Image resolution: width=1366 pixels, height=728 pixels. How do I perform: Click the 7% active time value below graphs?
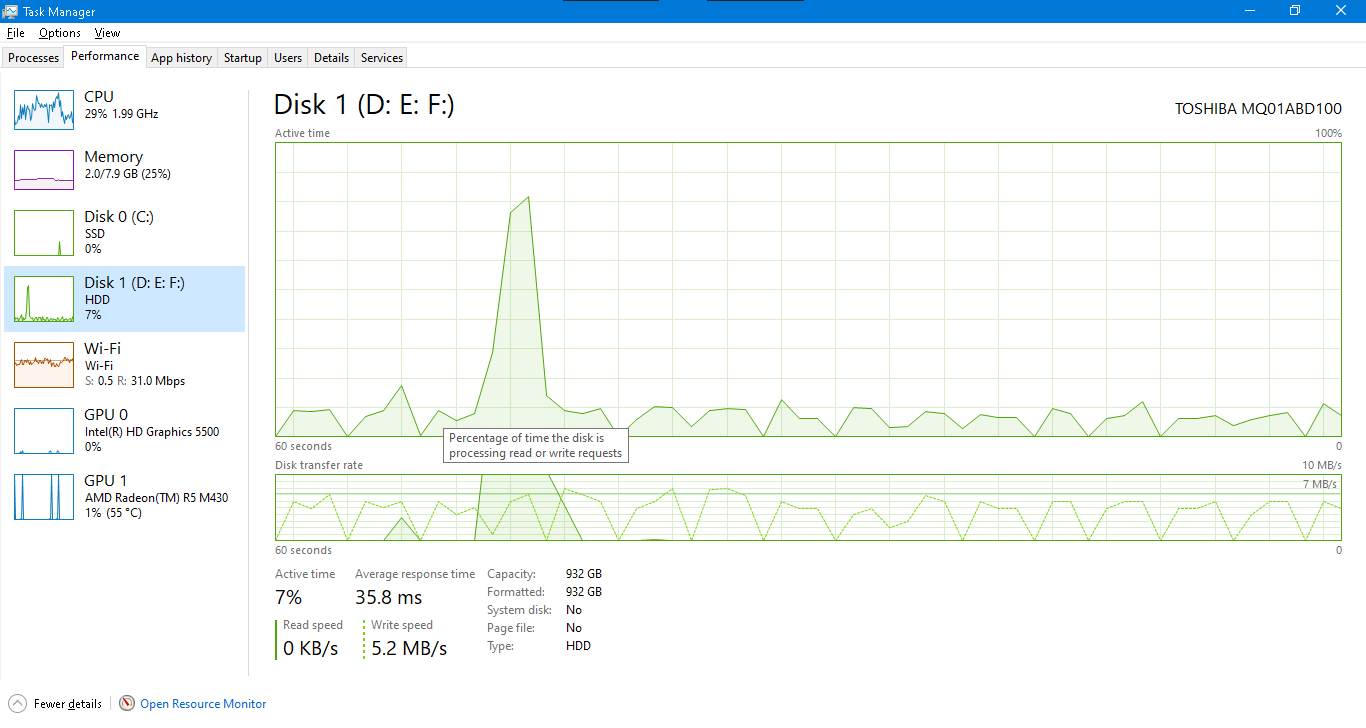(289, 597)
